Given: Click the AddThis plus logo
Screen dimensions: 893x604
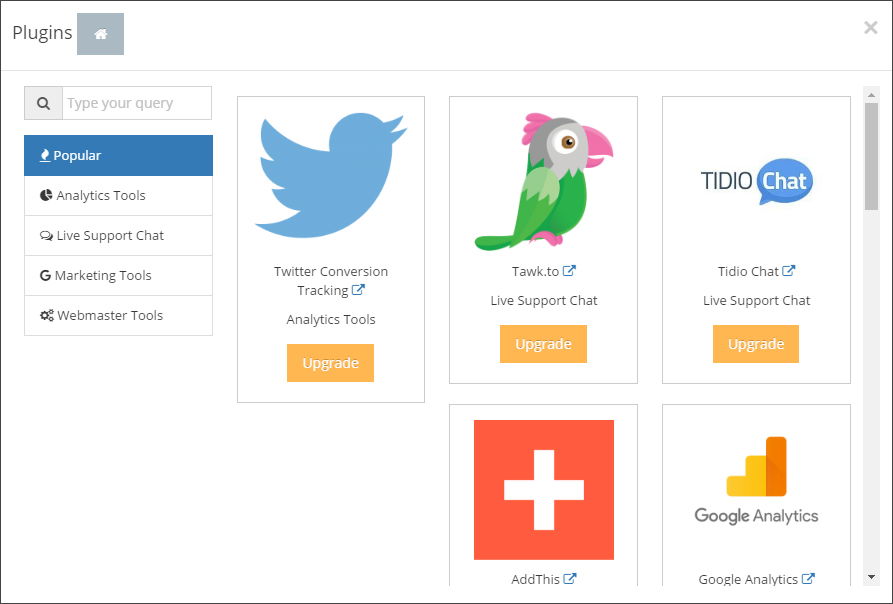Looking at the screenshot, I should [544, 490].
